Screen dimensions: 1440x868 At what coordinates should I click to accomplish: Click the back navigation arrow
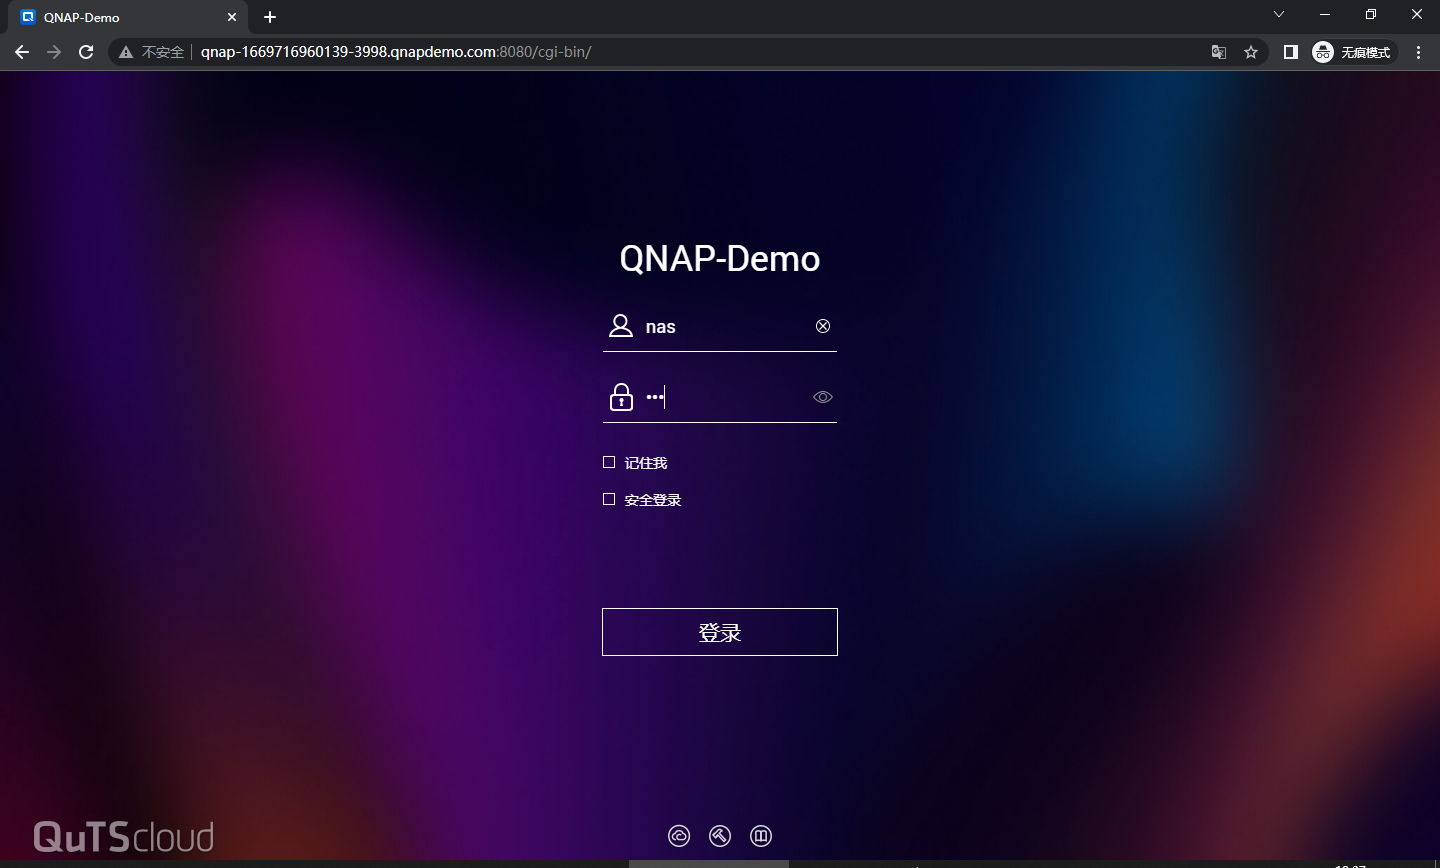pos(22,52)
